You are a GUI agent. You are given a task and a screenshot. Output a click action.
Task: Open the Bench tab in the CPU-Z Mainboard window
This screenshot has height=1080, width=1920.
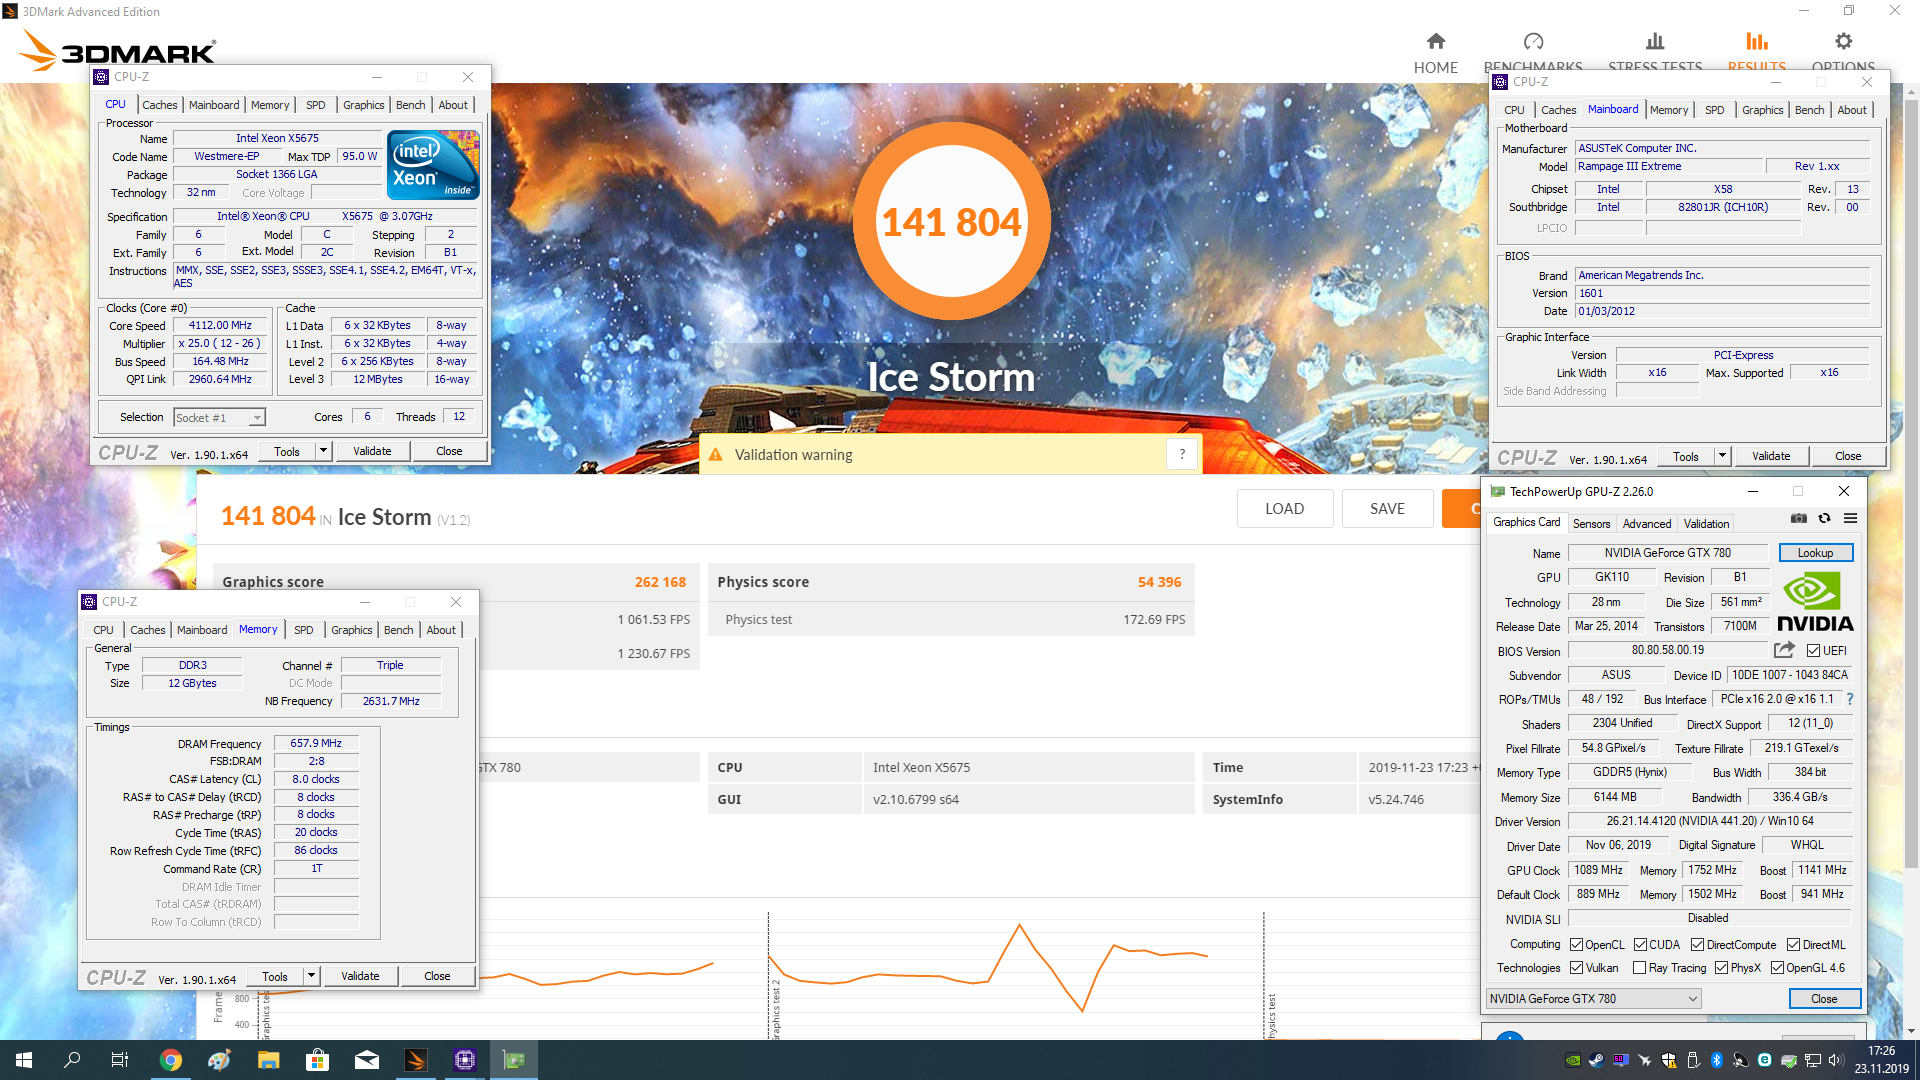point(1809,110)
